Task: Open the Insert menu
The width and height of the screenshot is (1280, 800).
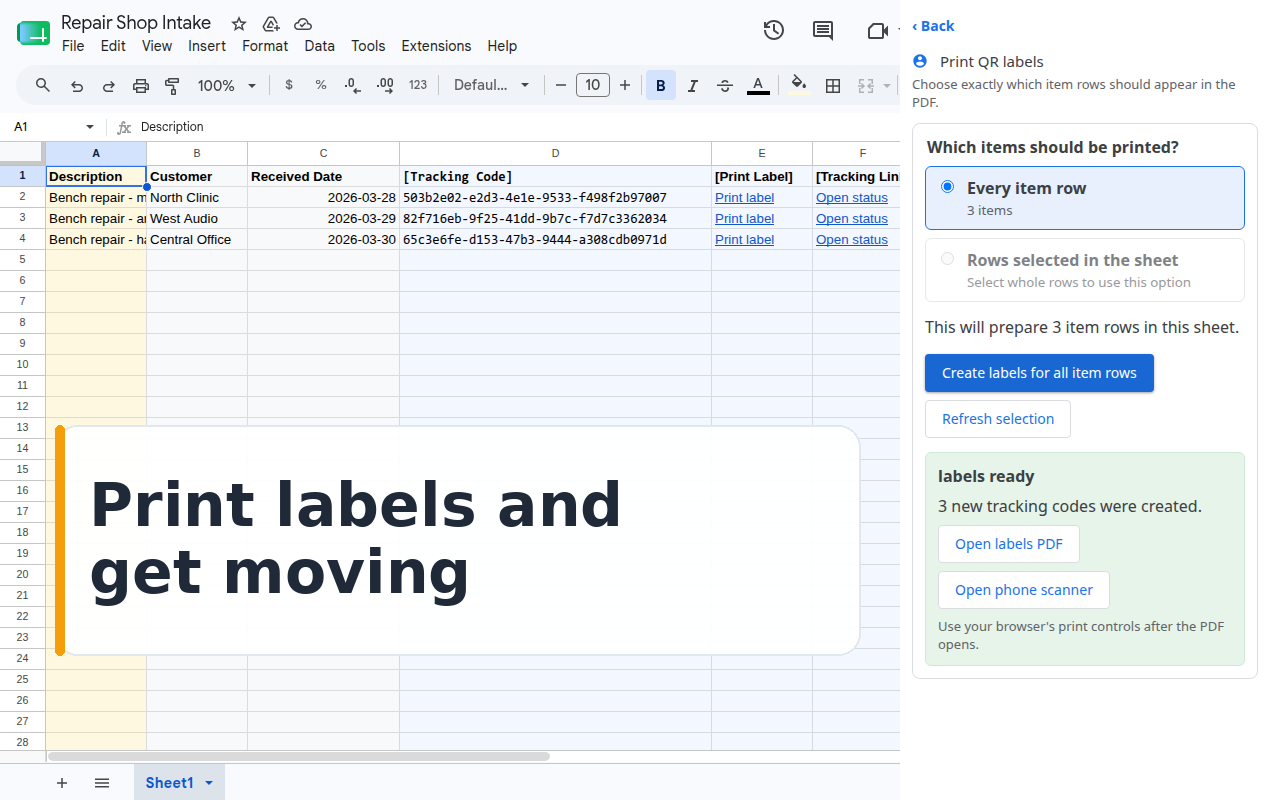Action: [x=207, y=46]
